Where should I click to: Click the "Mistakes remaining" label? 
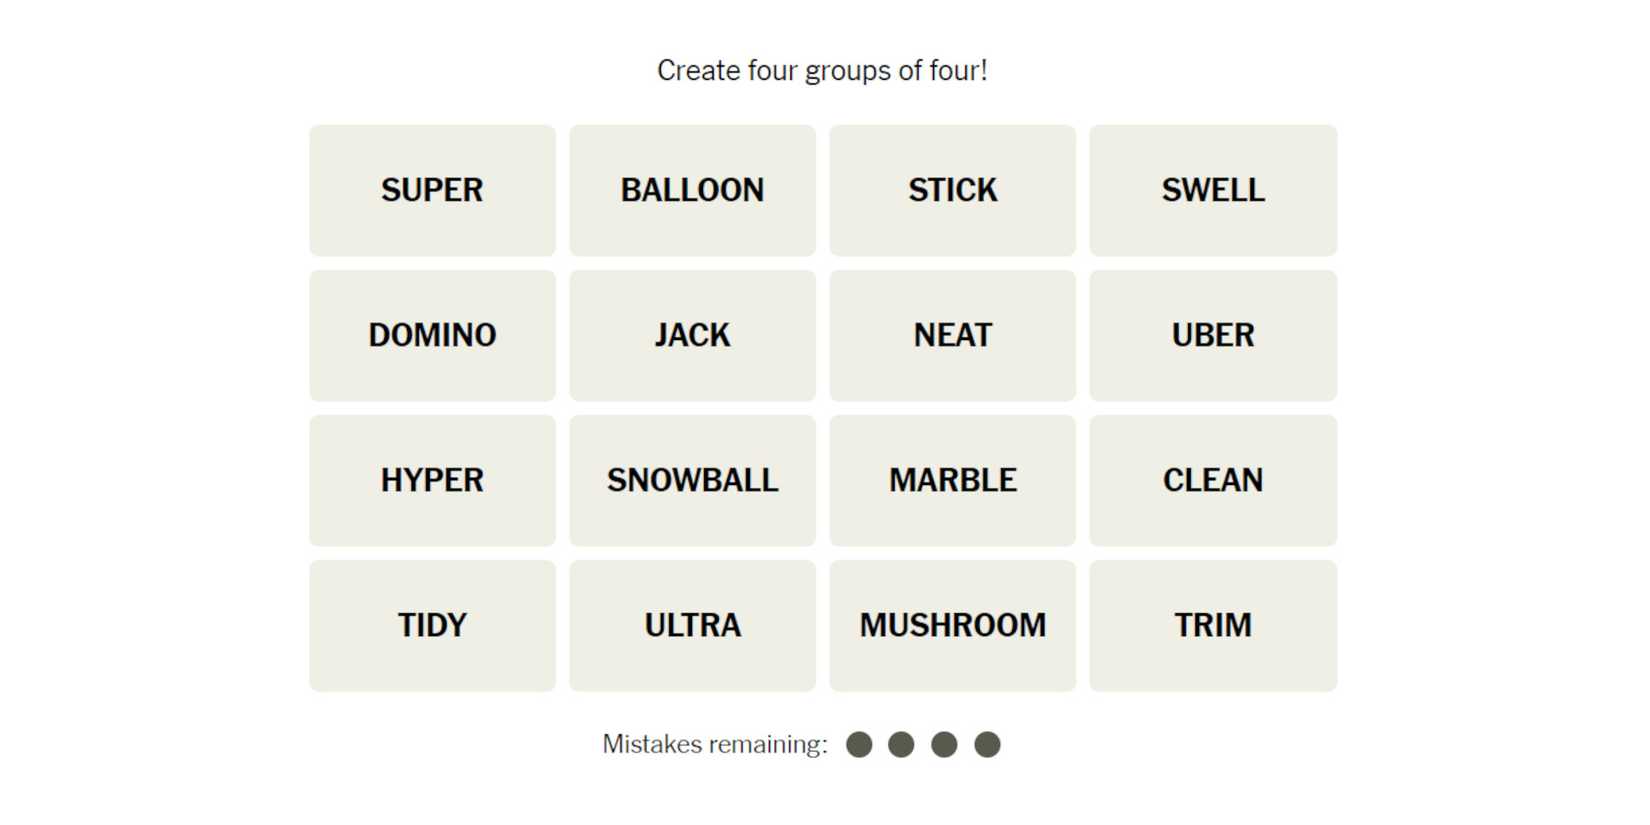click(715, 744)
